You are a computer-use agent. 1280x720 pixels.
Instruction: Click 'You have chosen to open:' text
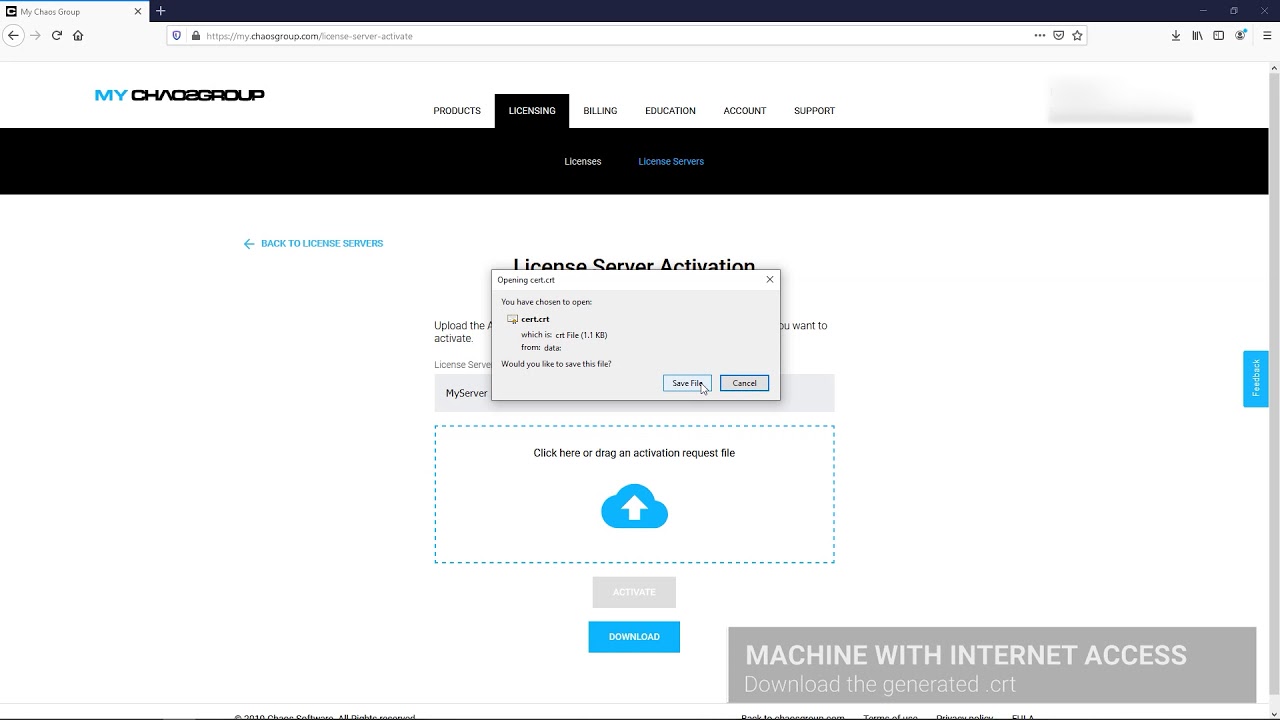(546, 302)
